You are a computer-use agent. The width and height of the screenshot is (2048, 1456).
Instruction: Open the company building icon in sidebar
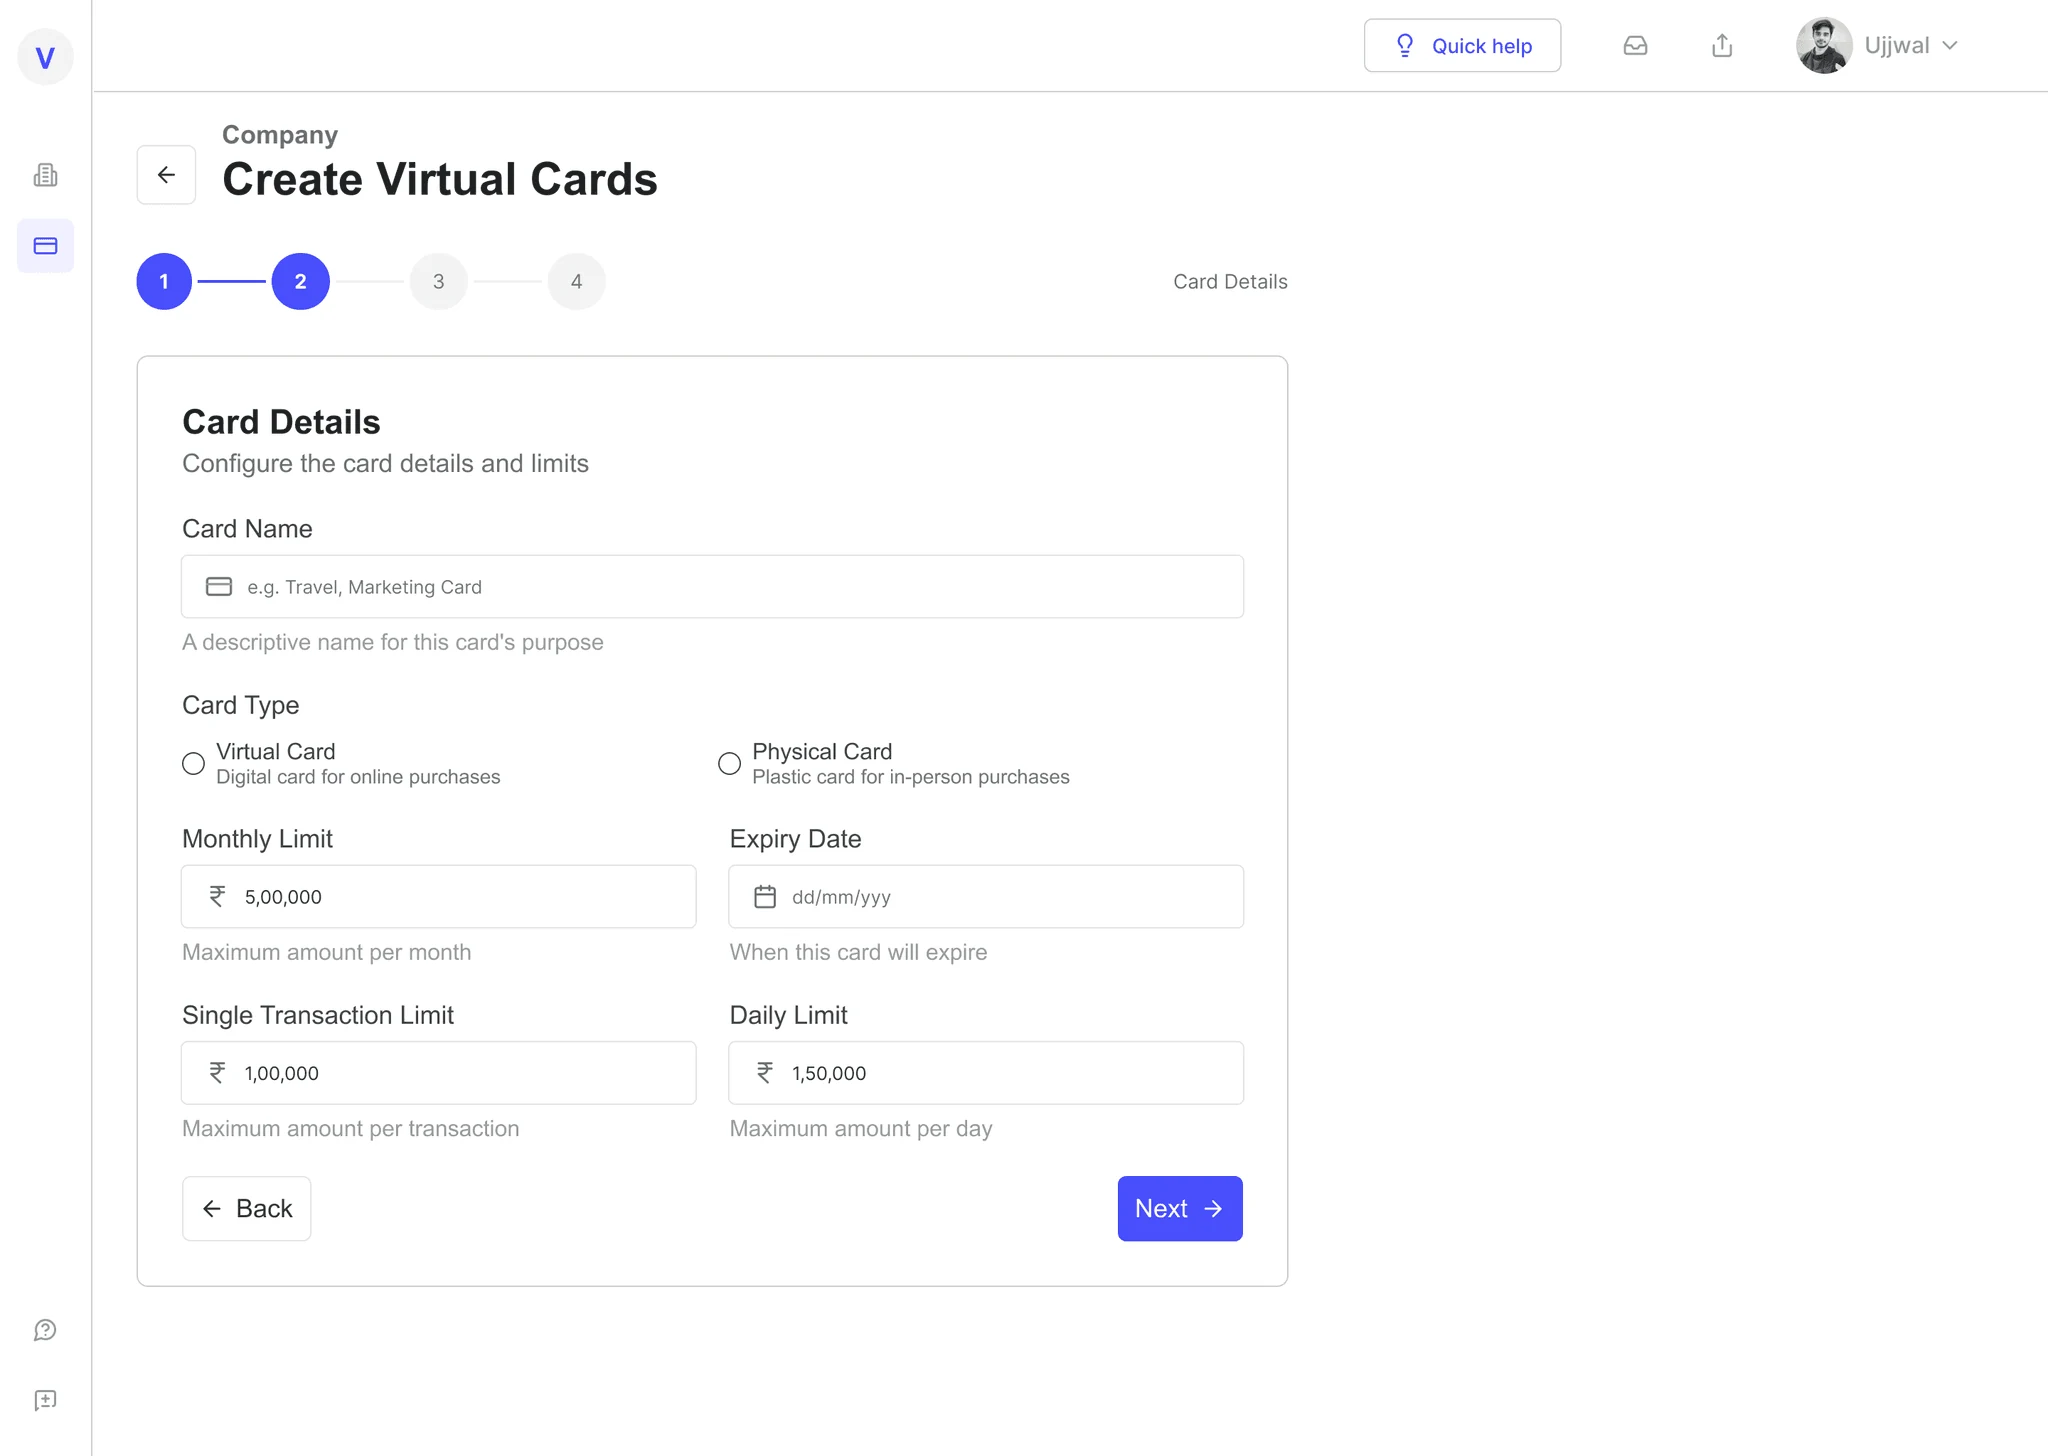click(x=45, y=175)
